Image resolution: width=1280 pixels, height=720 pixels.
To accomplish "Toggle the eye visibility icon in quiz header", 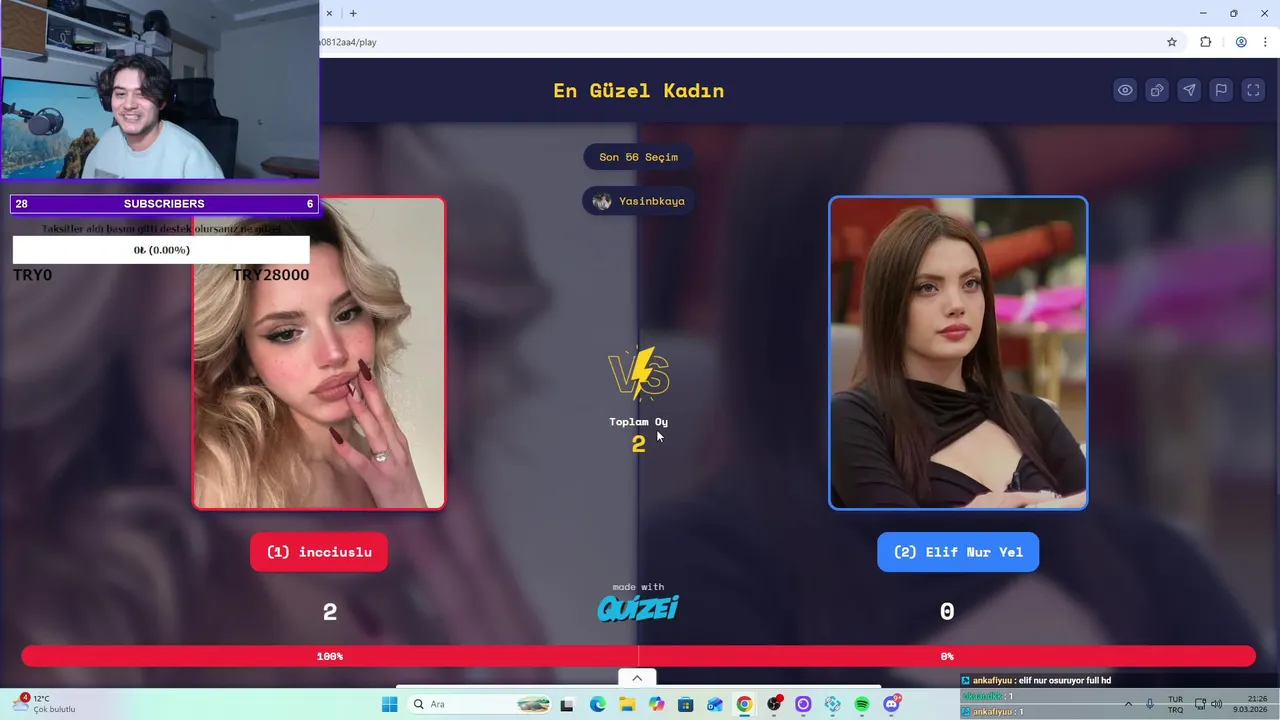I will [1125, 90].
